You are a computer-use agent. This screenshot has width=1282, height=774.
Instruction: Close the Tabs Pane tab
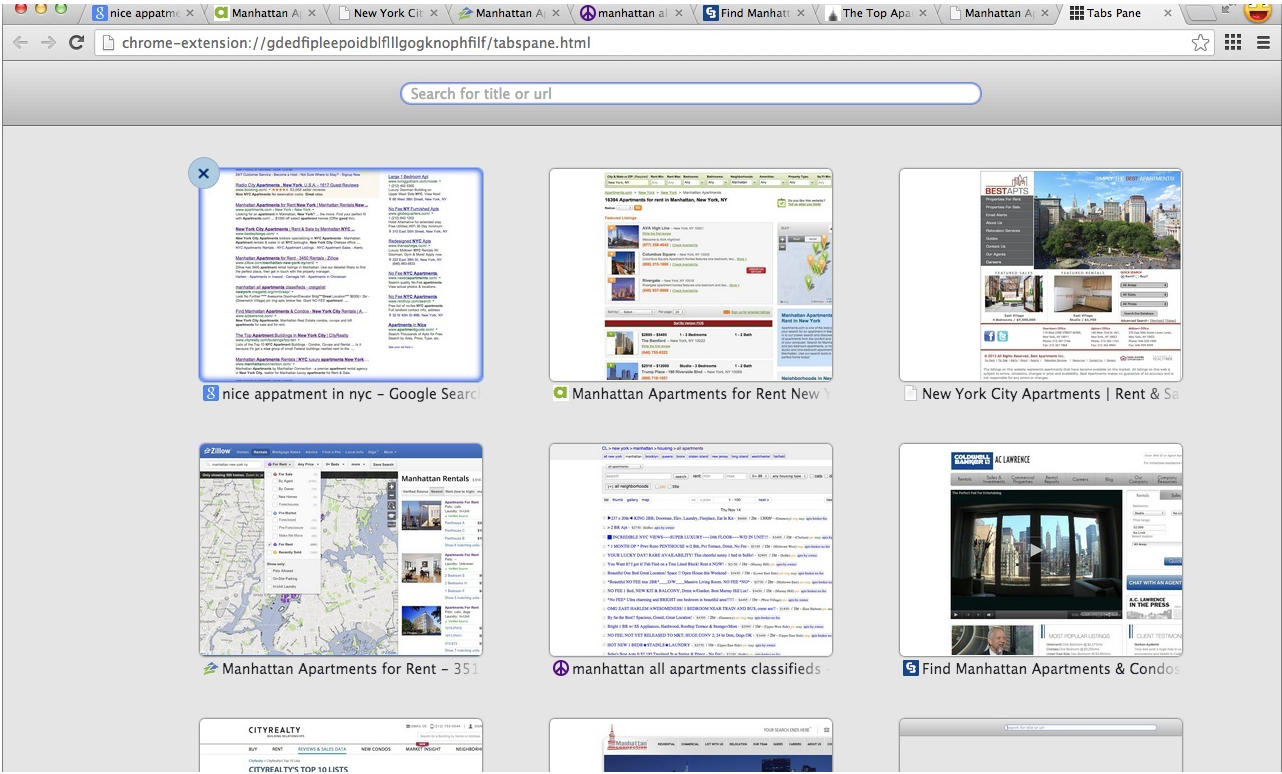(x=1165, y=14)
